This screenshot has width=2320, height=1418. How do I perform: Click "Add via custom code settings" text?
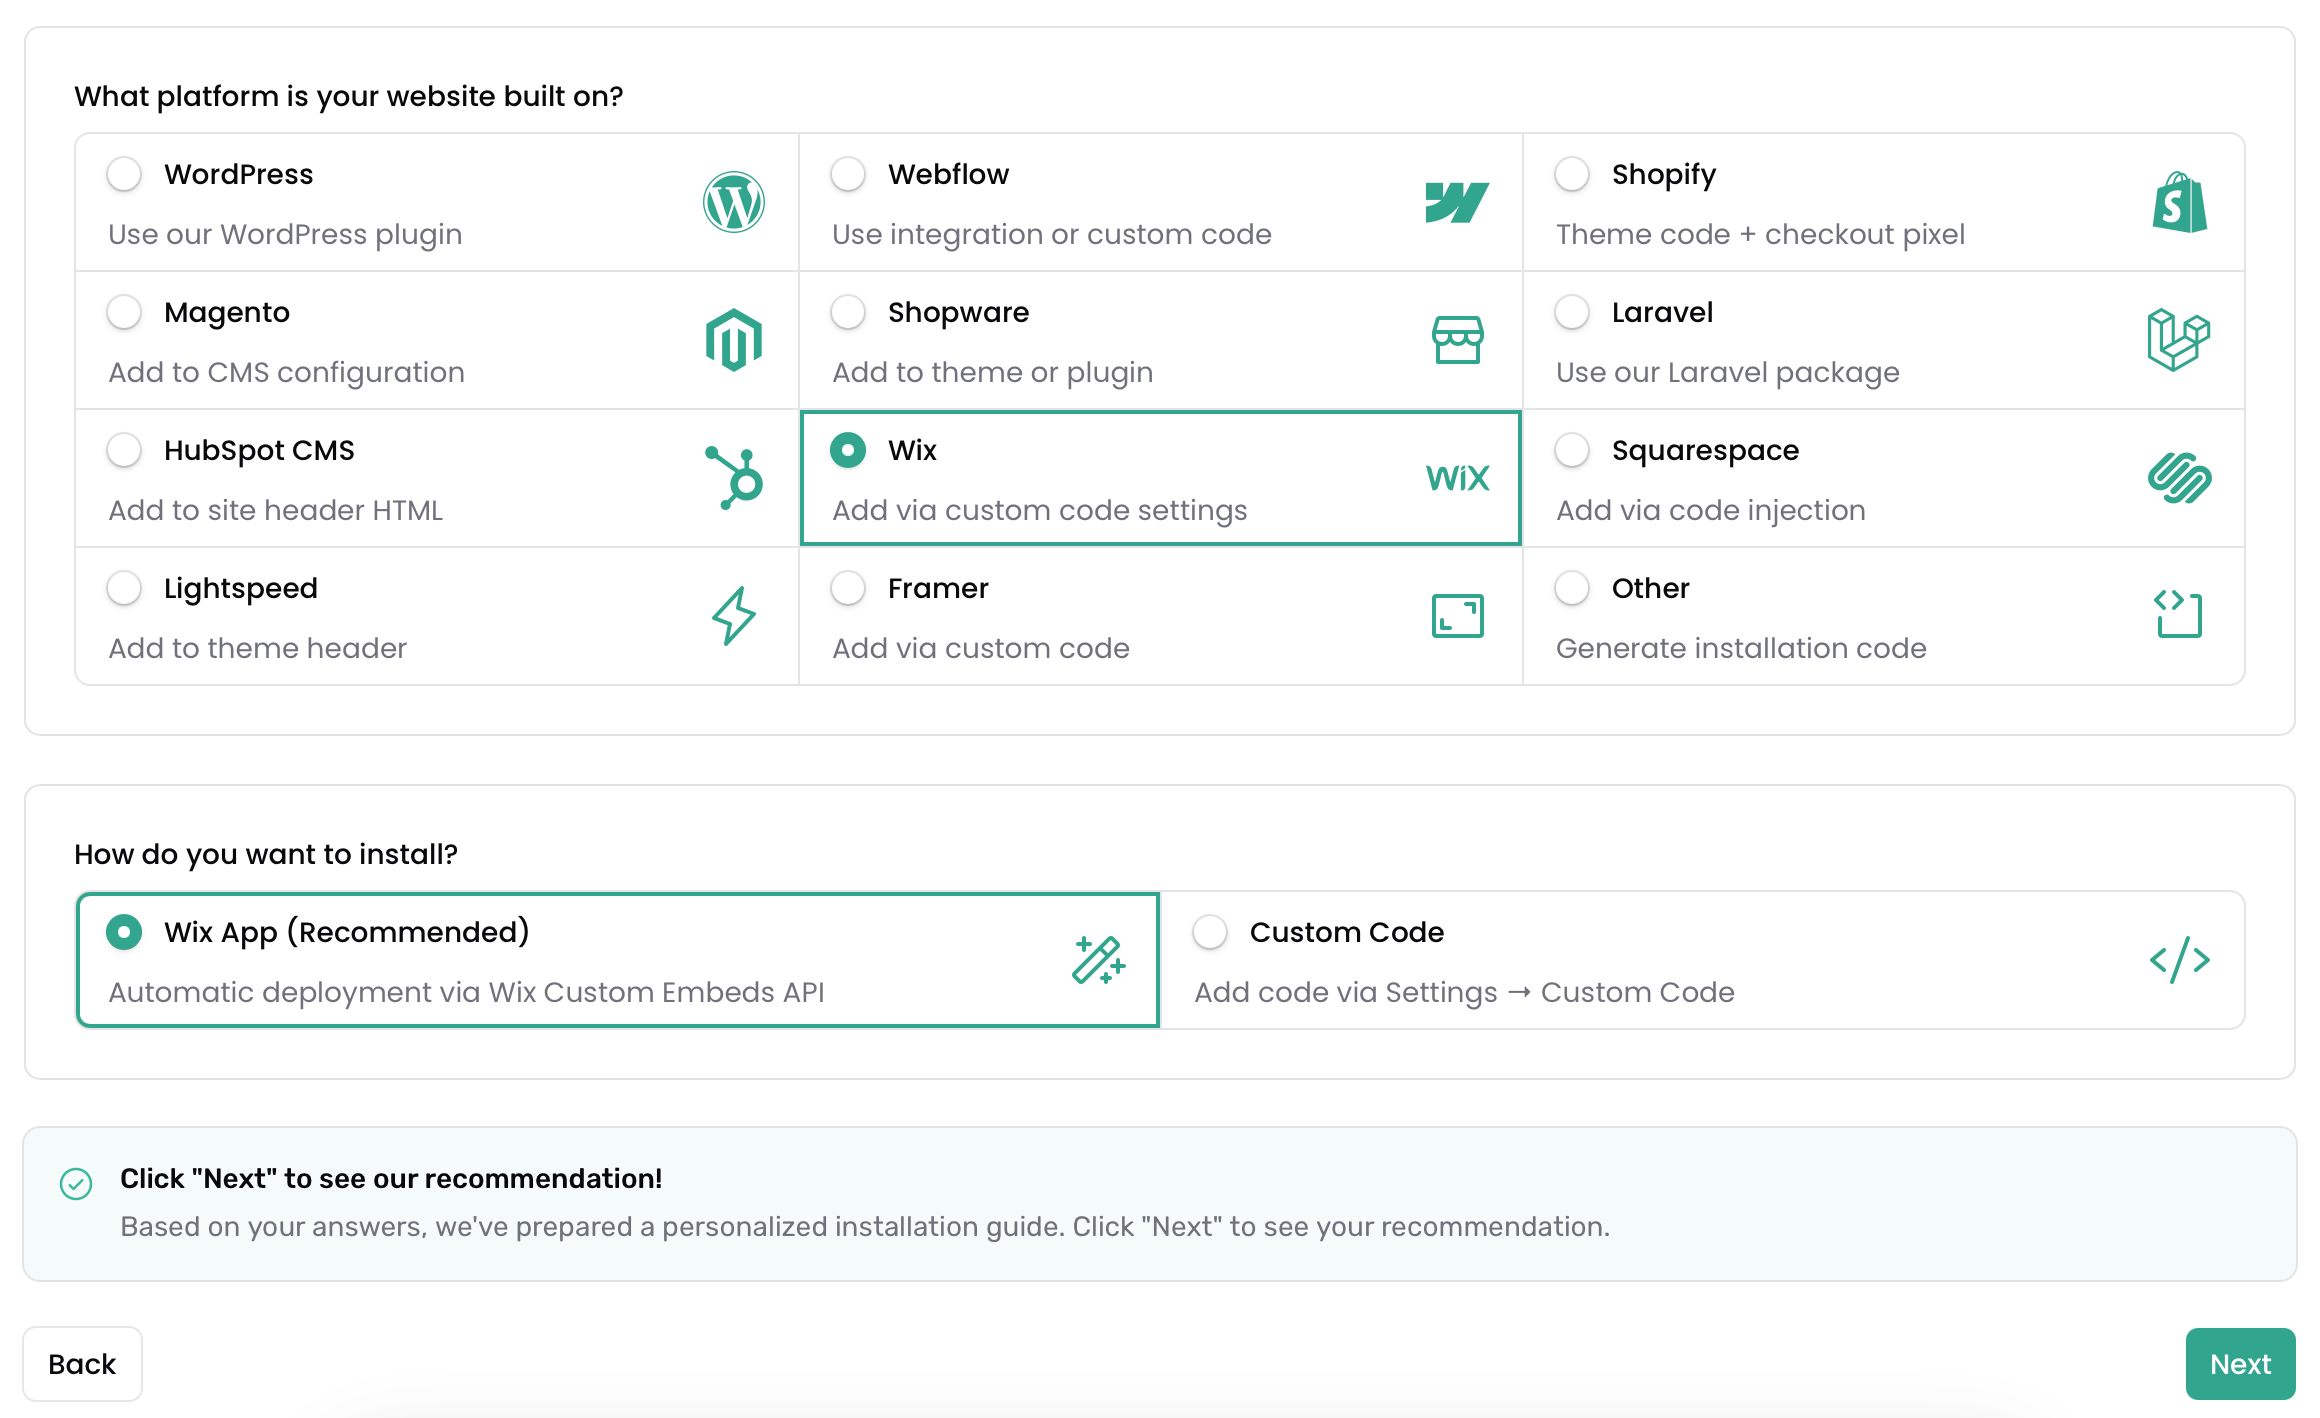[x=1040, y=510]
